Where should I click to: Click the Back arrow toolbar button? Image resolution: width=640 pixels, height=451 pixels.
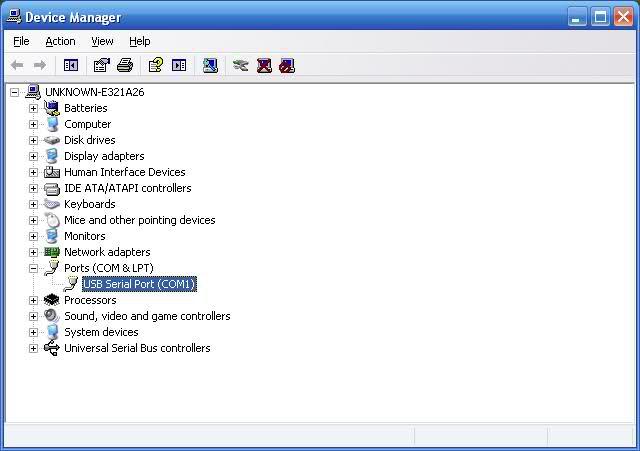[17, 65]
